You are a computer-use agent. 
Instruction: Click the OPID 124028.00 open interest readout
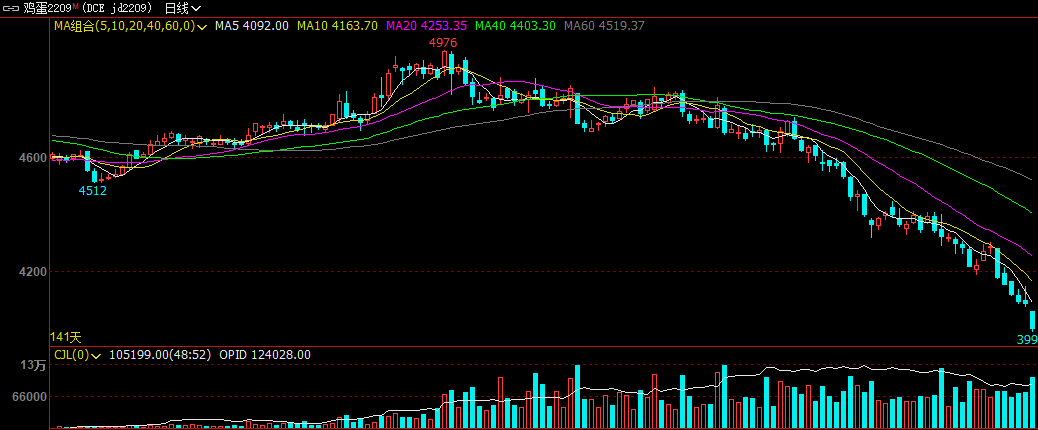tap(264, 355)
